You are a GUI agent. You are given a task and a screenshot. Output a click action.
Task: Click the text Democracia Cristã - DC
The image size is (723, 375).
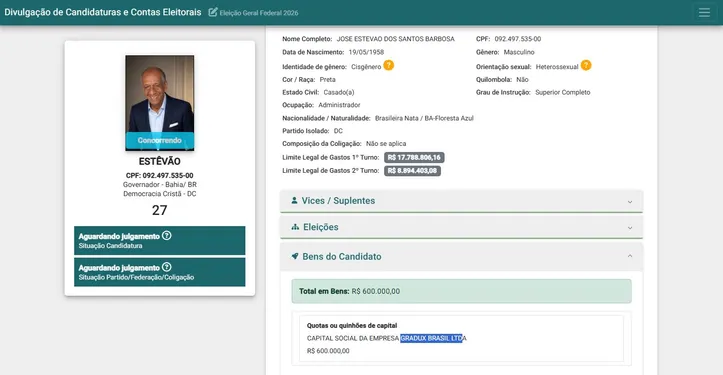[160, 194]
